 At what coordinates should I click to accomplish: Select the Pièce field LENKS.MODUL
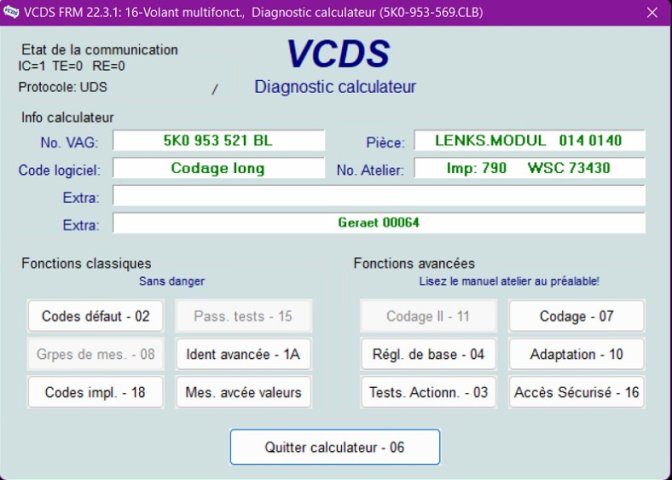529,141
